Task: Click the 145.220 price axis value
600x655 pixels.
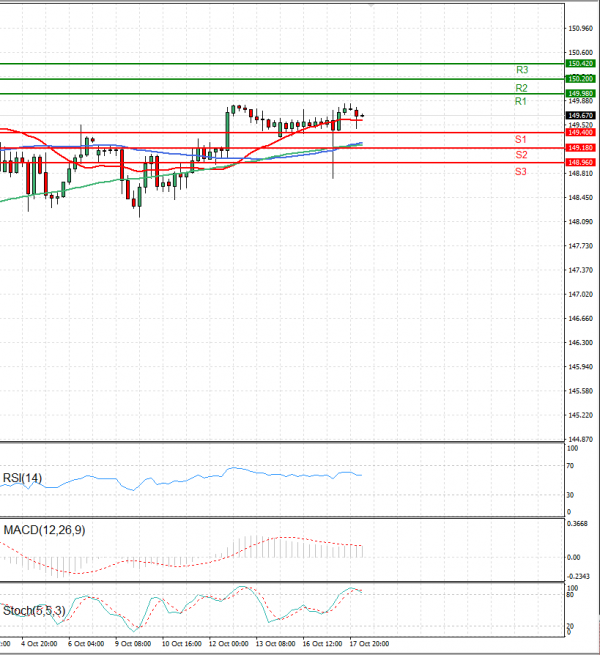Action: pyautogui.click(x=580, y=415)
